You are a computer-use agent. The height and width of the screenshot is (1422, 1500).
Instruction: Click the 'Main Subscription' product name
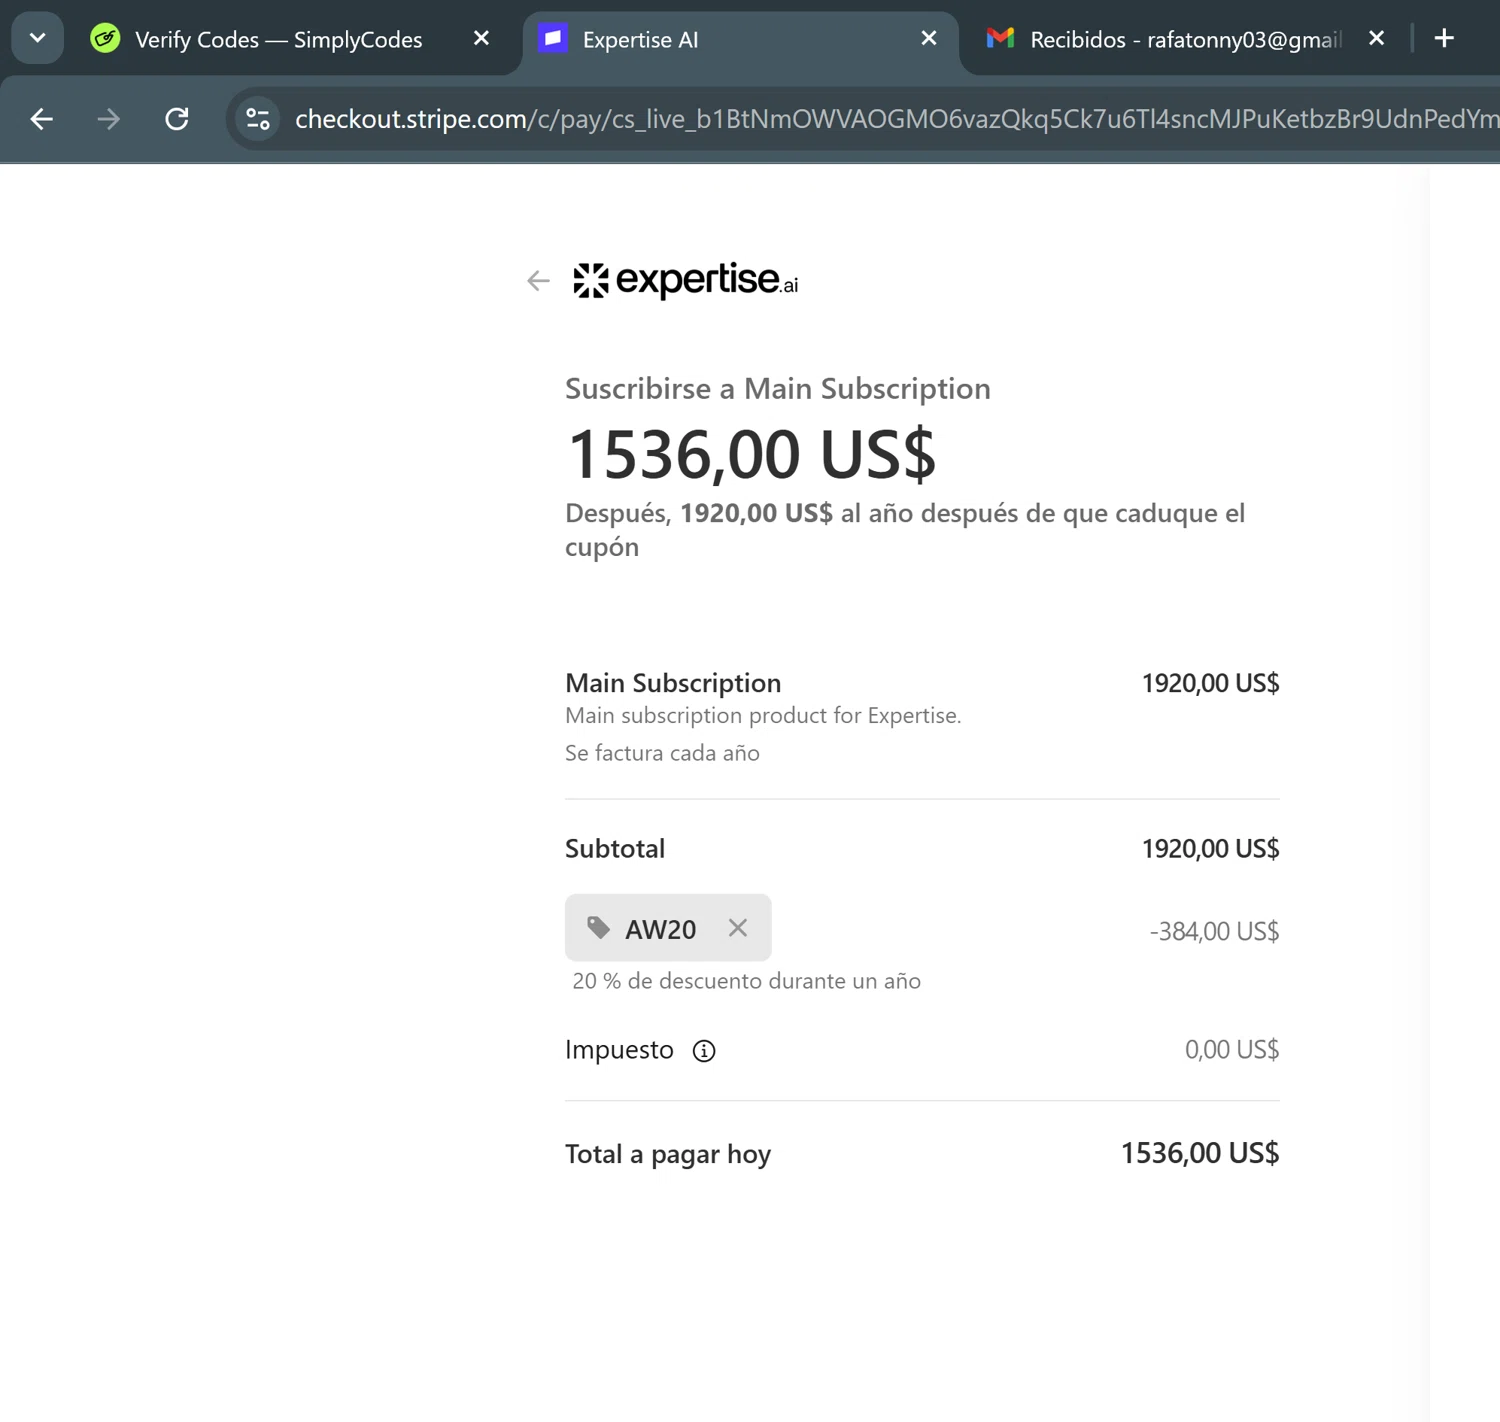click(x=673, y=683)
